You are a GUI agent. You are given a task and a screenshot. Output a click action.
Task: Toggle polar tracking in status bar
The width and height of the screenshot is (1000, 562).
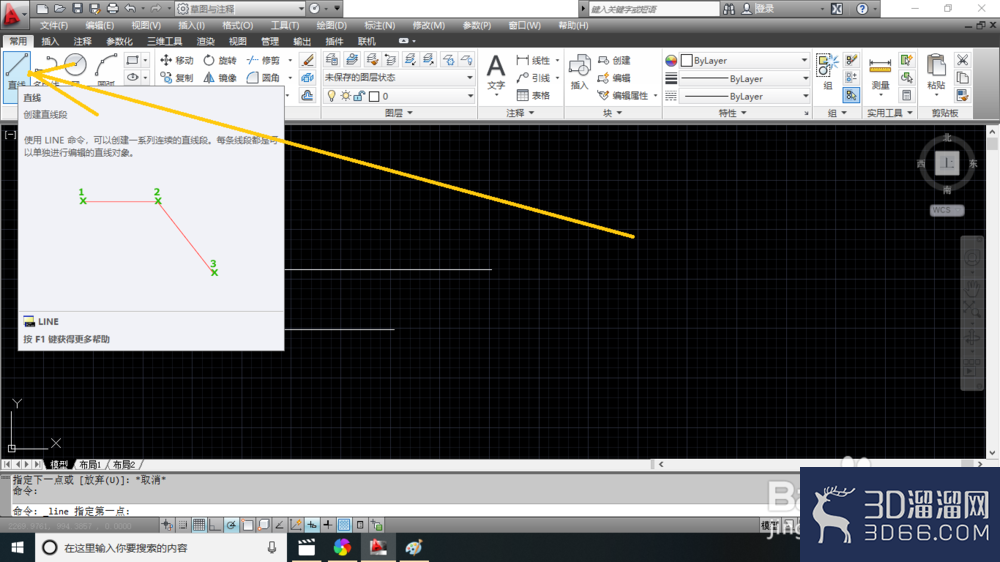click(231, 525)
